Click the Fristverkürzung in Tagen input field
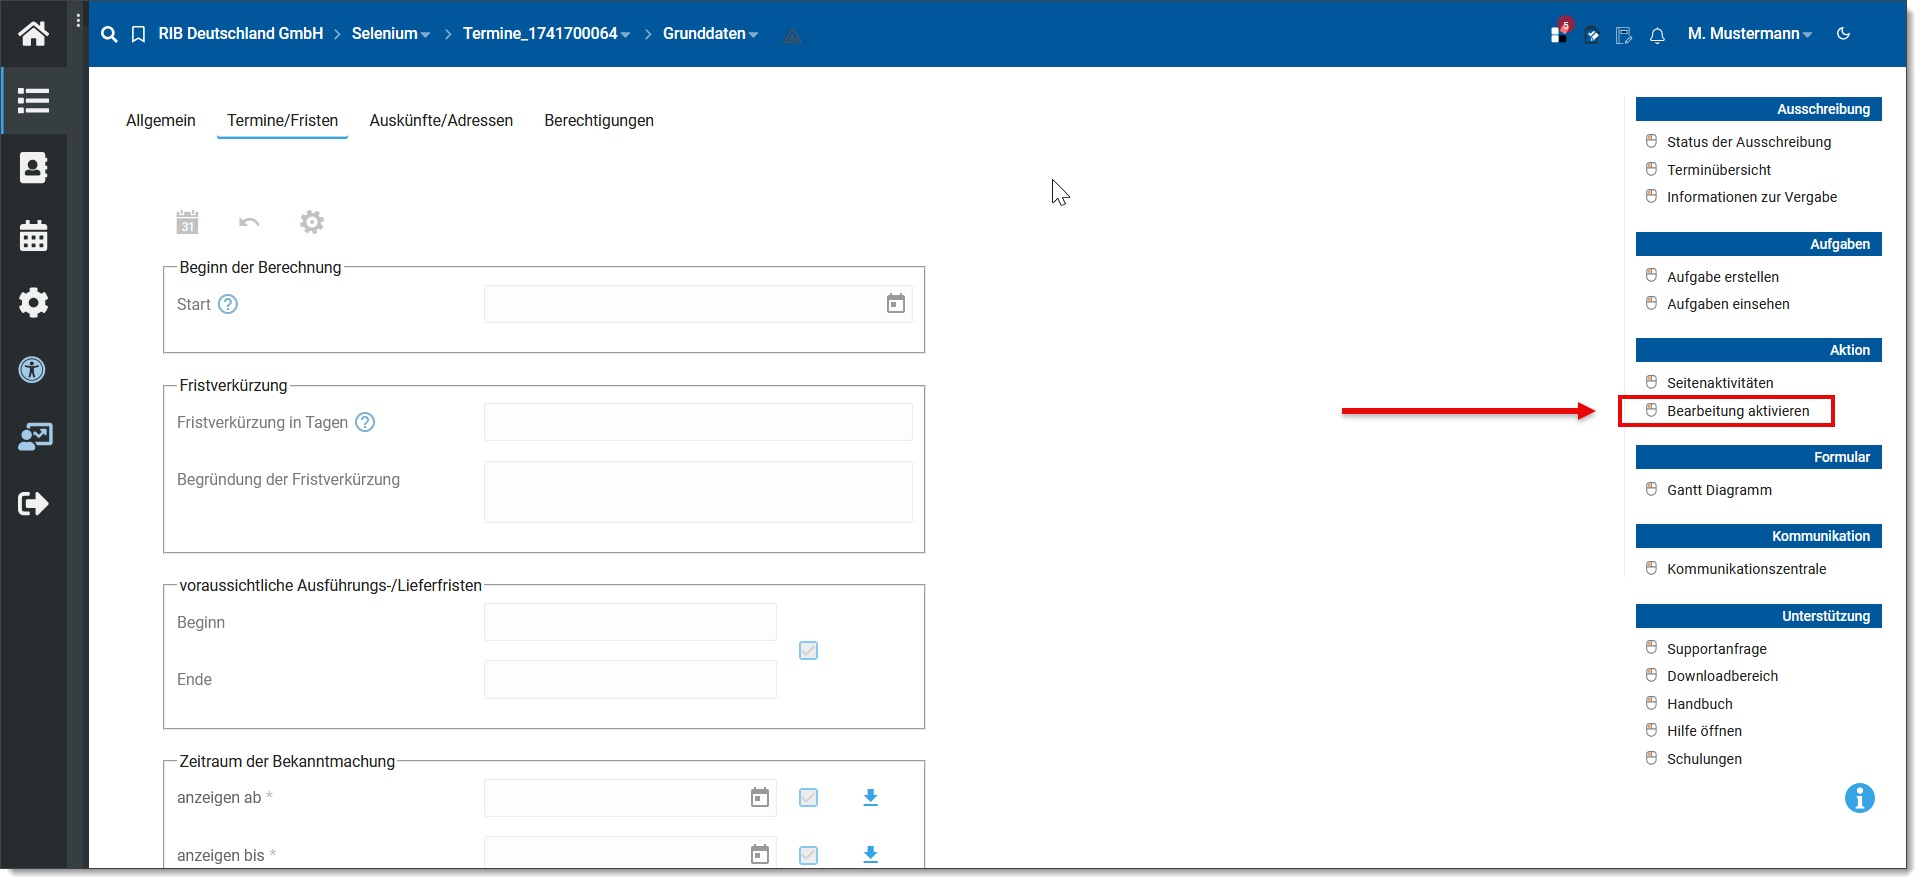The width and height of the screenshot is (1922, 884). coord(698,422)
